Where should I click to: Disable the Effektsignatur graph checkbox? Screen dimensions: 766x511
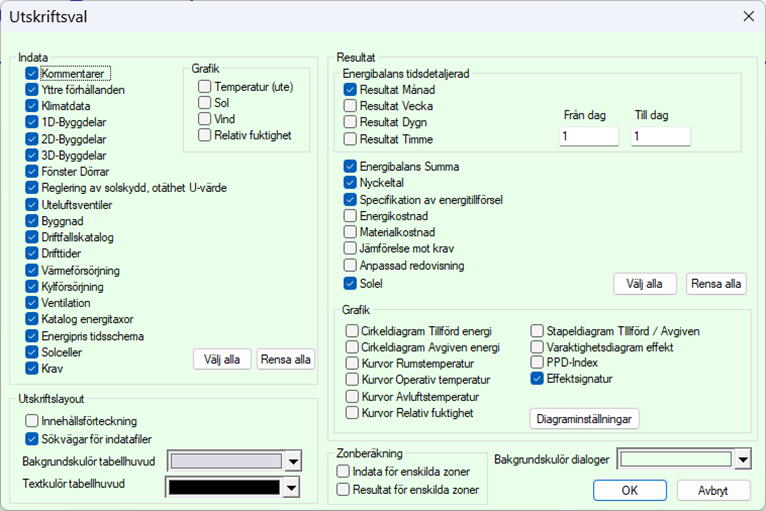tap(537, 379)
